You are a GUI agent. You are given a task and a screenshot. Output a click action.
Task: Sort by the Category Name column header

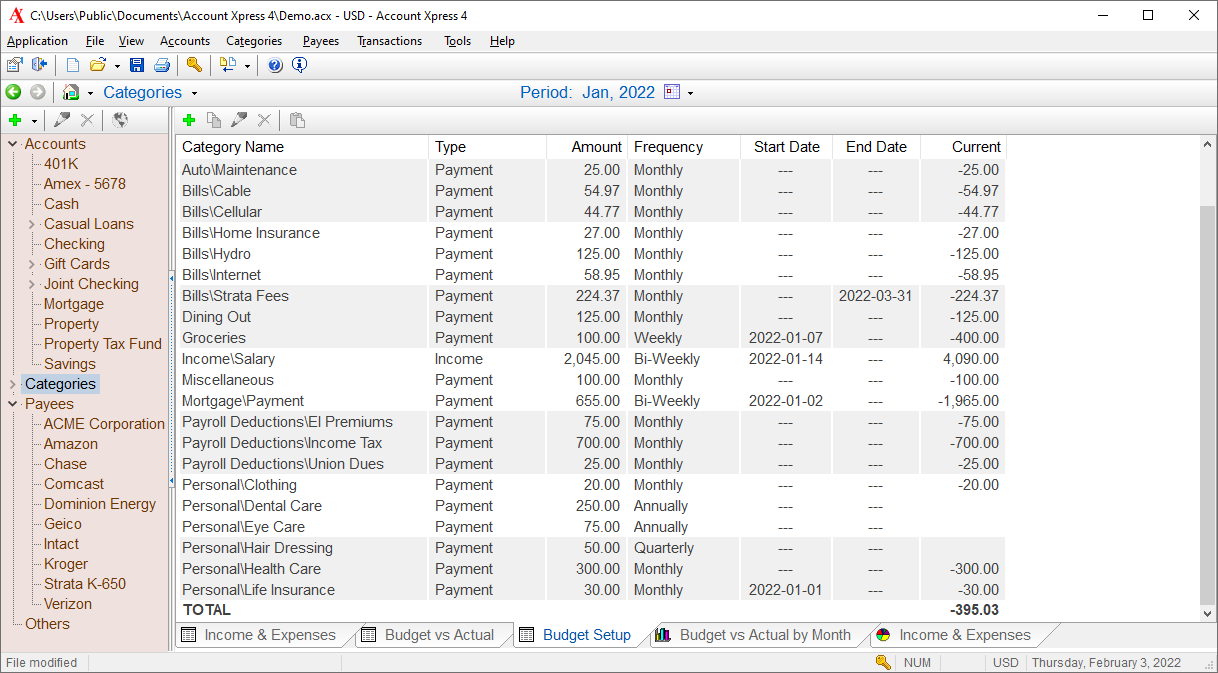tap(302, 147)
